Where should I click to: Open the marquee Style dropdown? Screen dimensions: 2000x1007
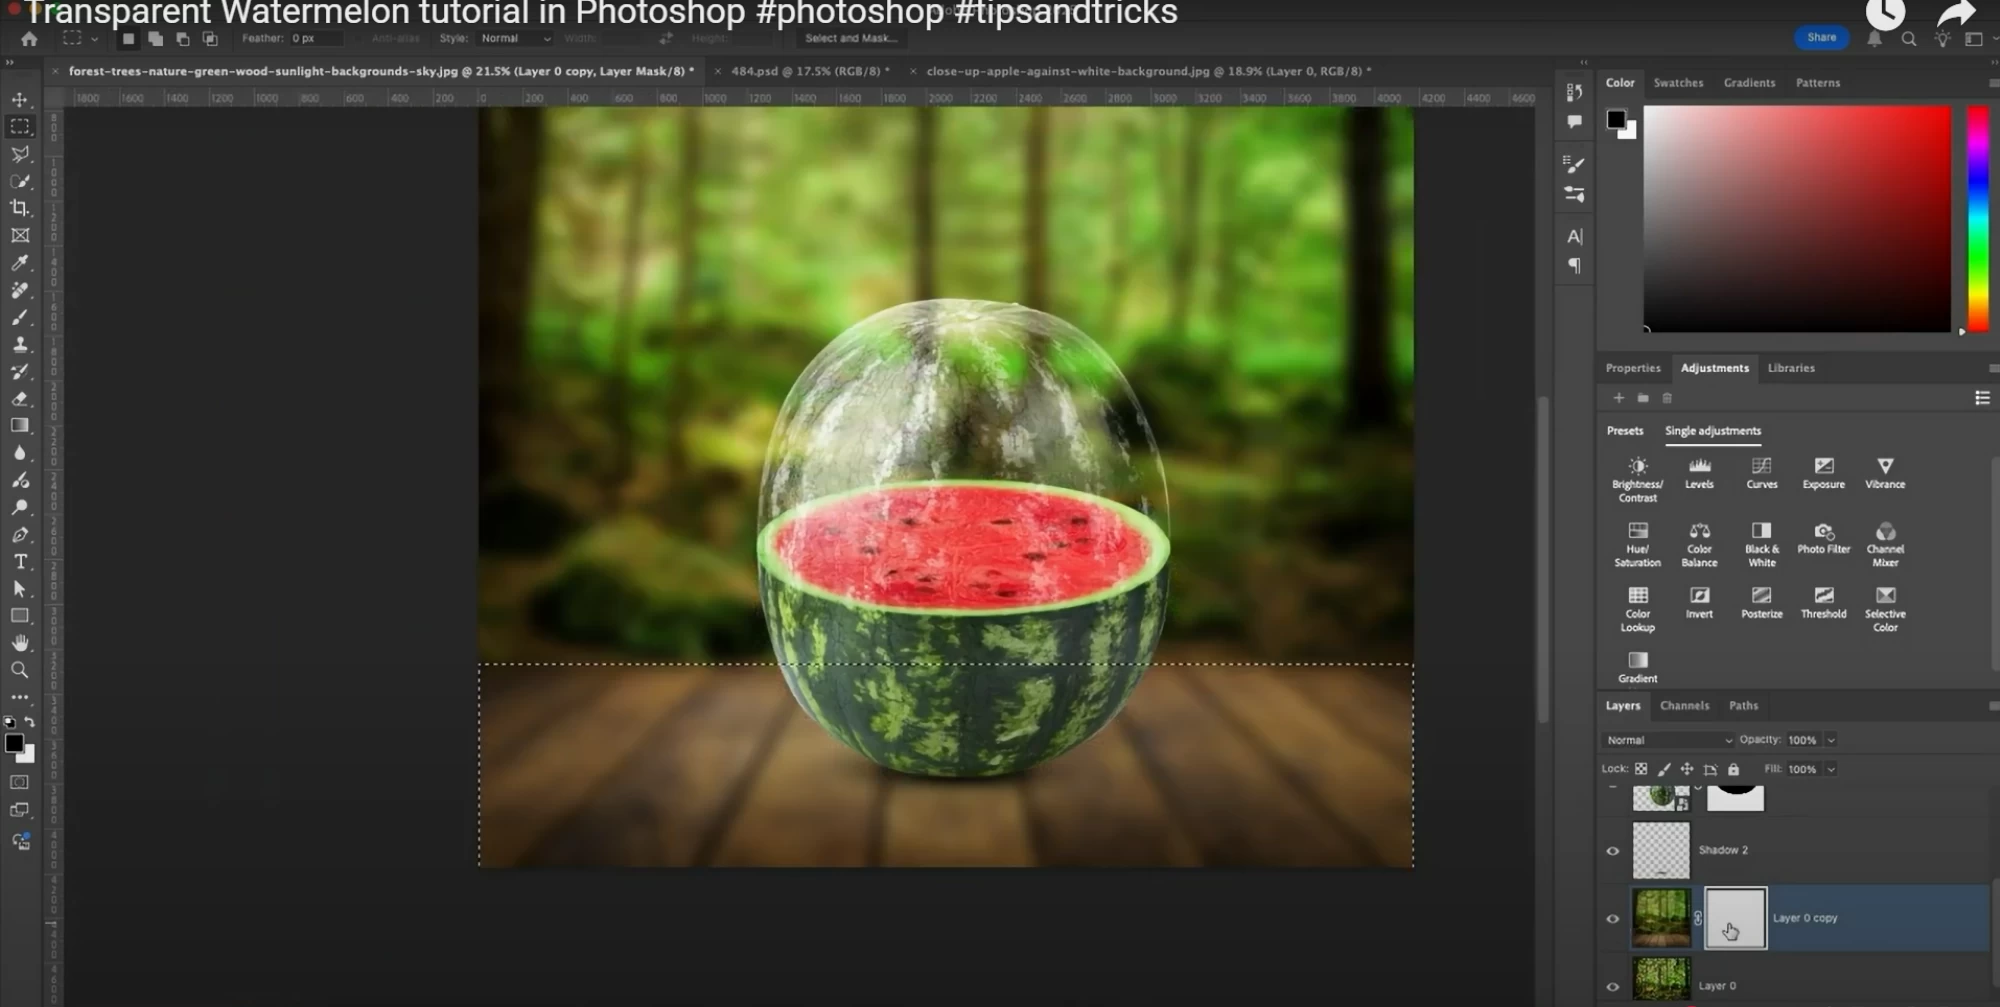514,39
